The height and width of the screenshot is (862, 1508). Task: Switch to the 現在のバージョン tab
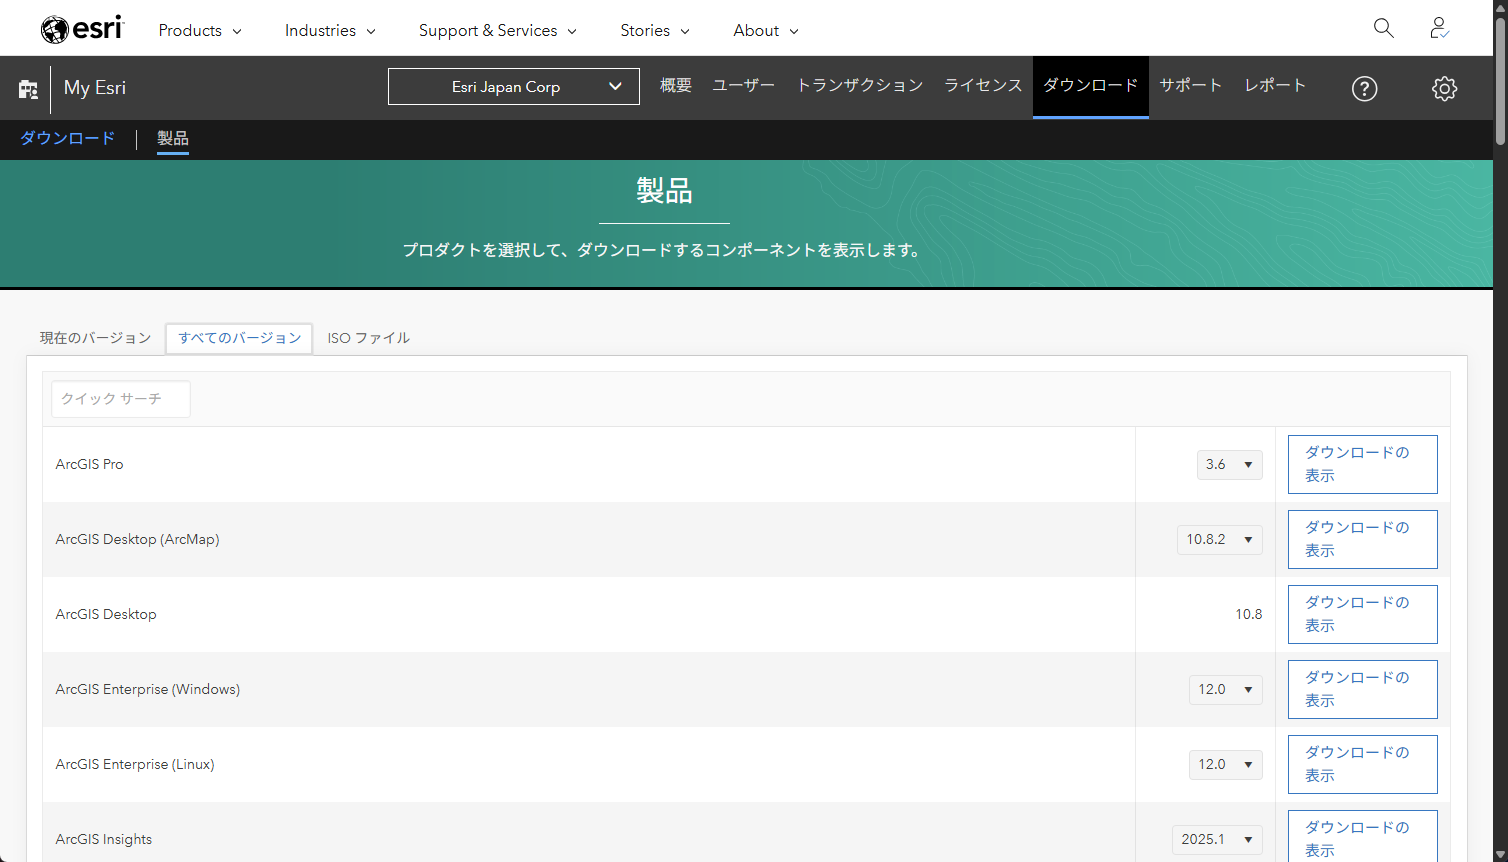point(95,338)
